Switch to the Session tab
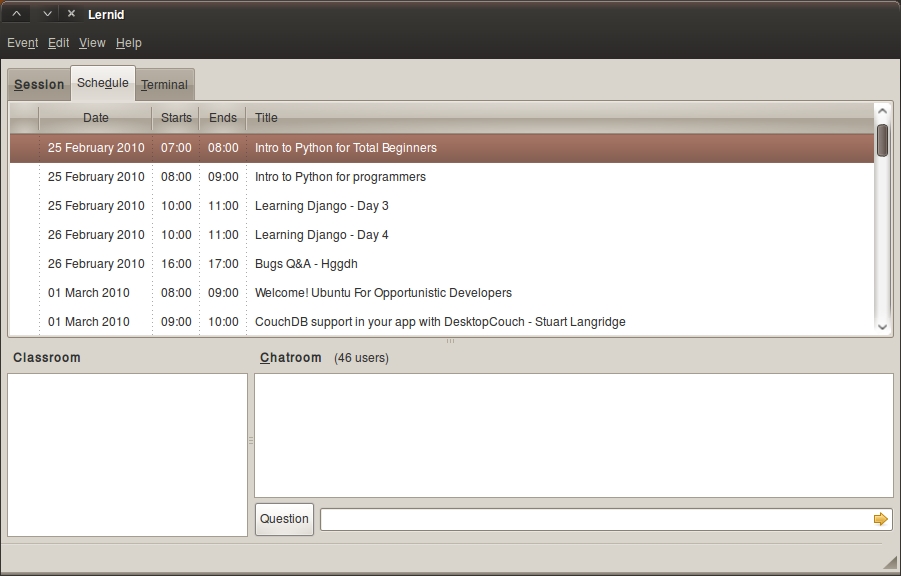This screenshot has height=576, width=901. tap(39, 85)
